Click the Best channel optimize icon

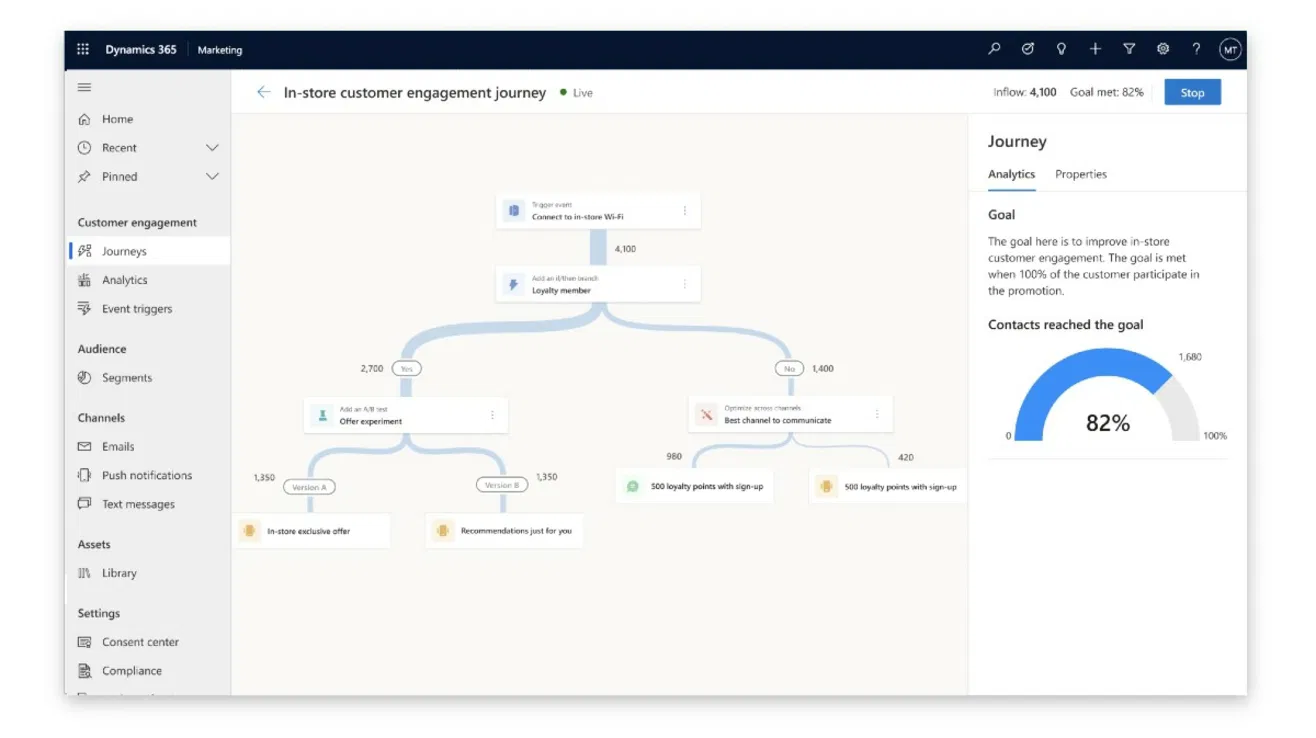tap(706, 415)
